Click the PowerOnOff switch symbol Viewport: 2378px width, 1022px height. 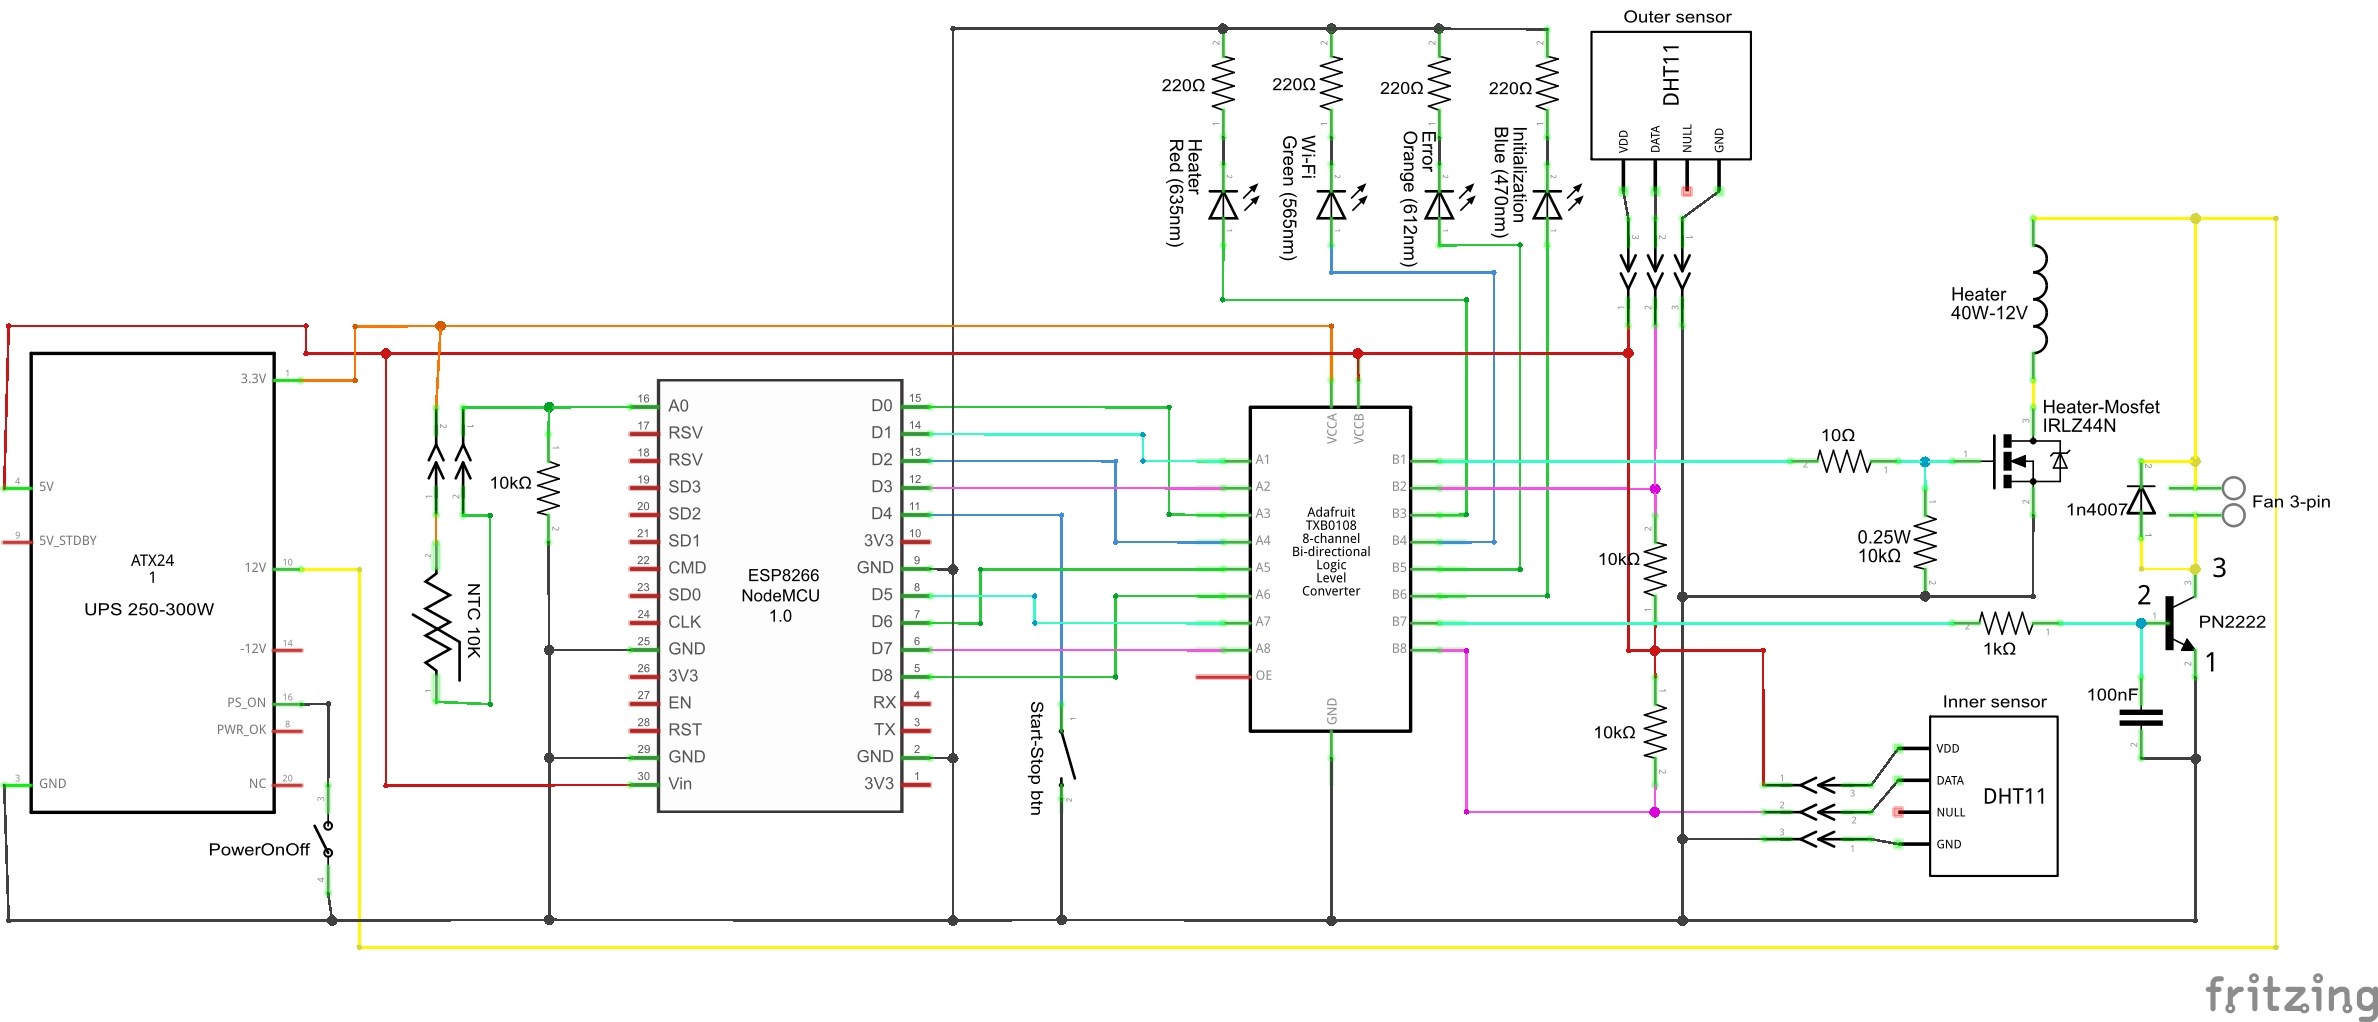pyautogui.click(x=324, y=840)
